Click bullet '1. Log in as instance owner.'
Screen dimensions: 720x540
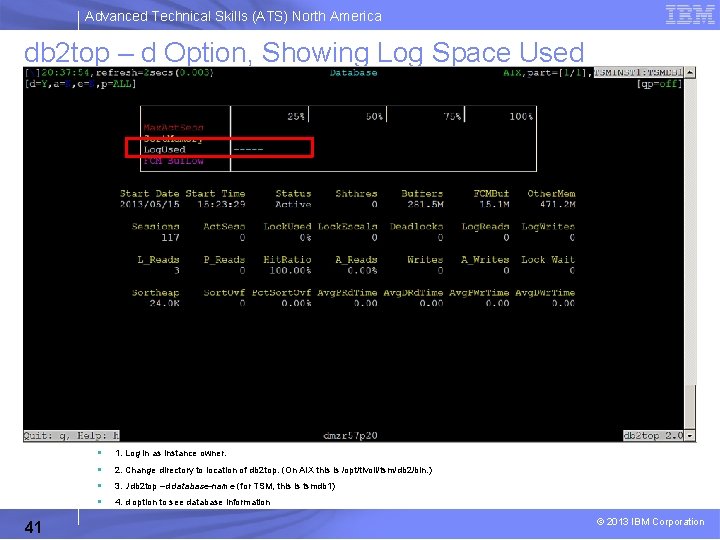tap(170, 453)
